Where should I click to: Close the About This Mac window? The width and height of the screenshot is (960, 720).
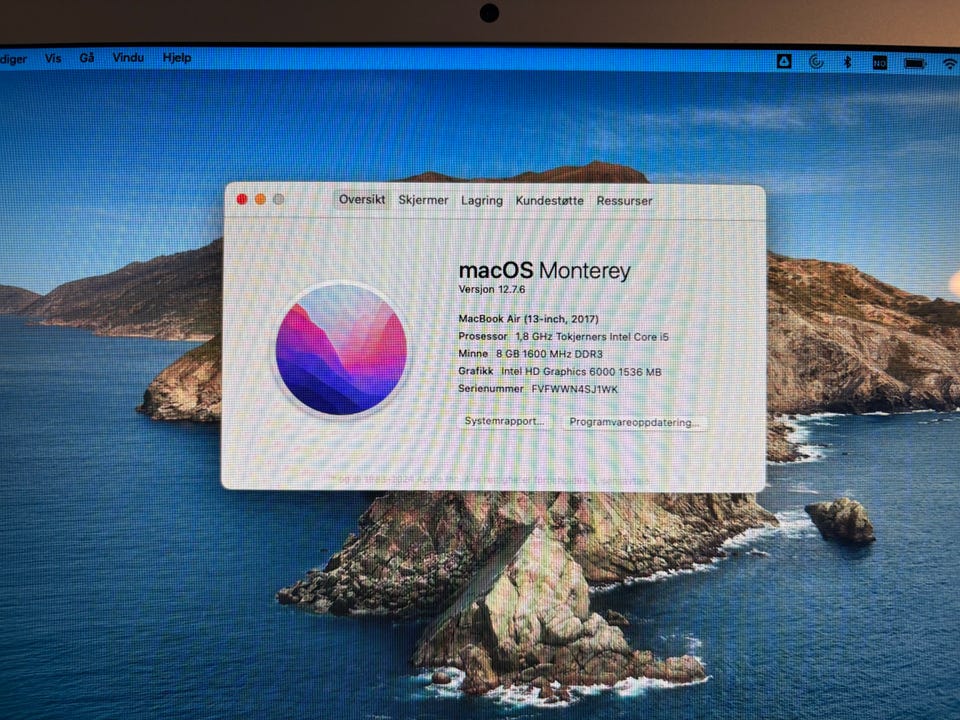point(242,199)
